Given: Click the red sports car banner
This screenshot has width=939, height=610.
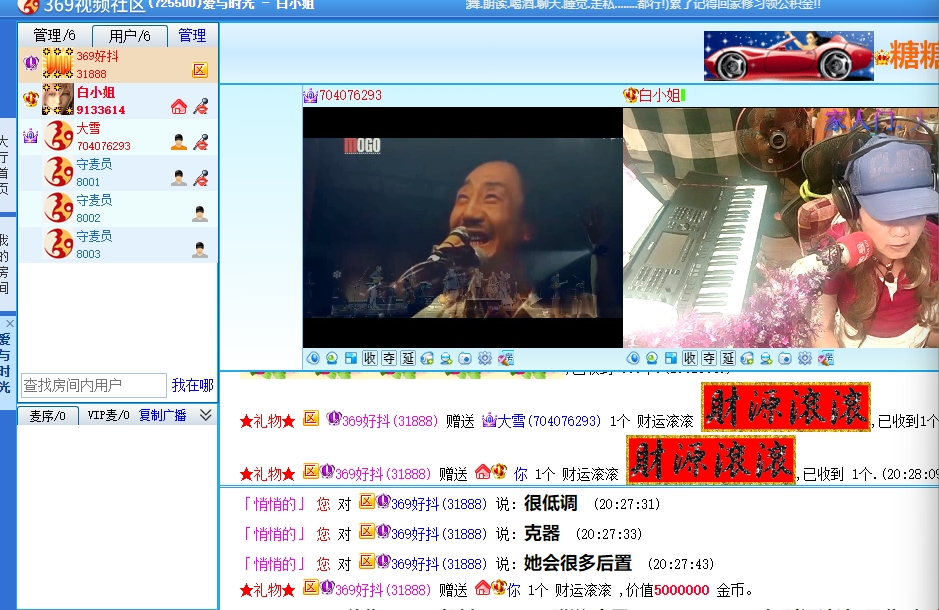Looking at the screenshot, I should (x=789, y=56).
